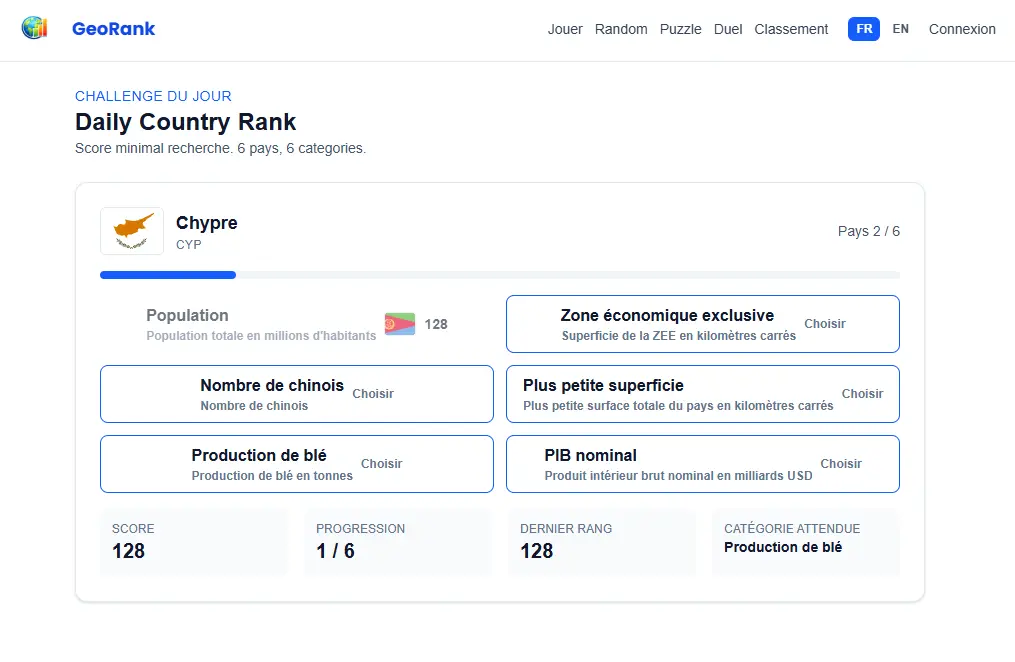This screenshot has height=662, width=1015.
Task: View the Classement leaderboard
Action: coord(791,29)
